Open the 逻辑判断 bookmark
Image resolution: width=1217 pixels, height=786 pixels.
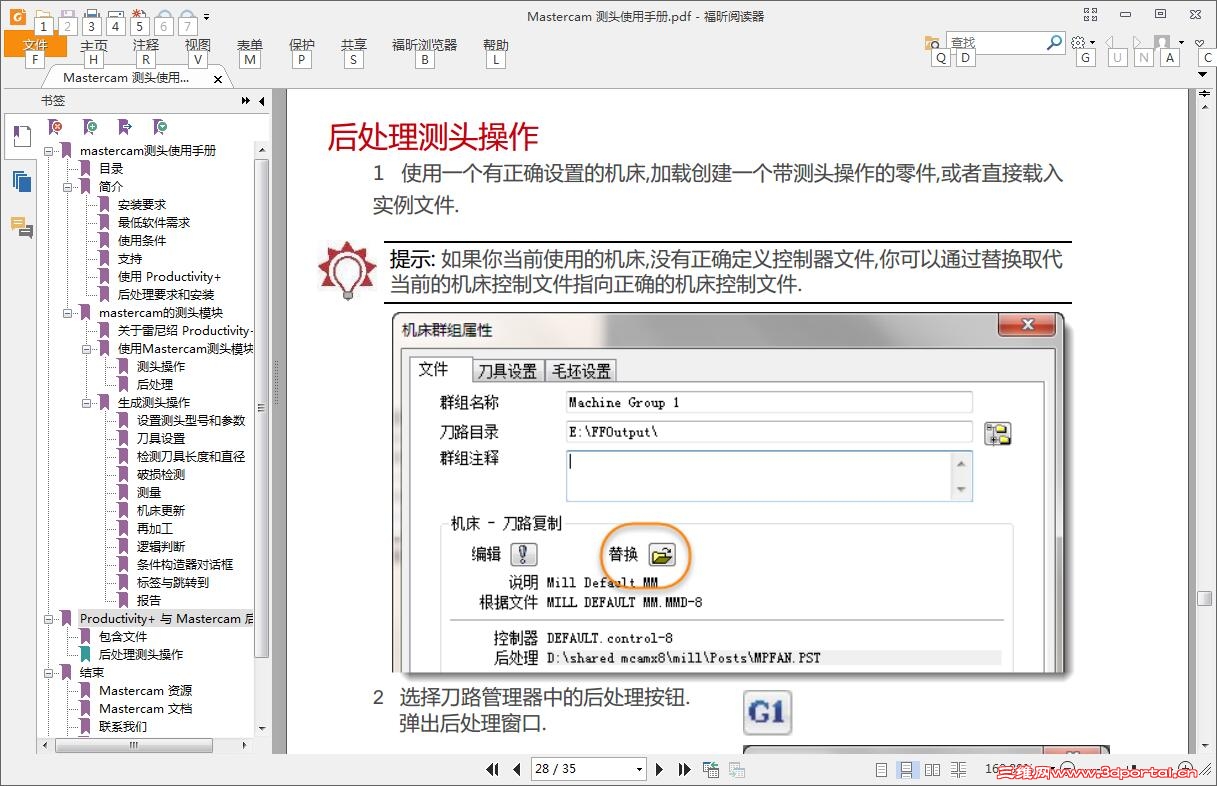161,547
